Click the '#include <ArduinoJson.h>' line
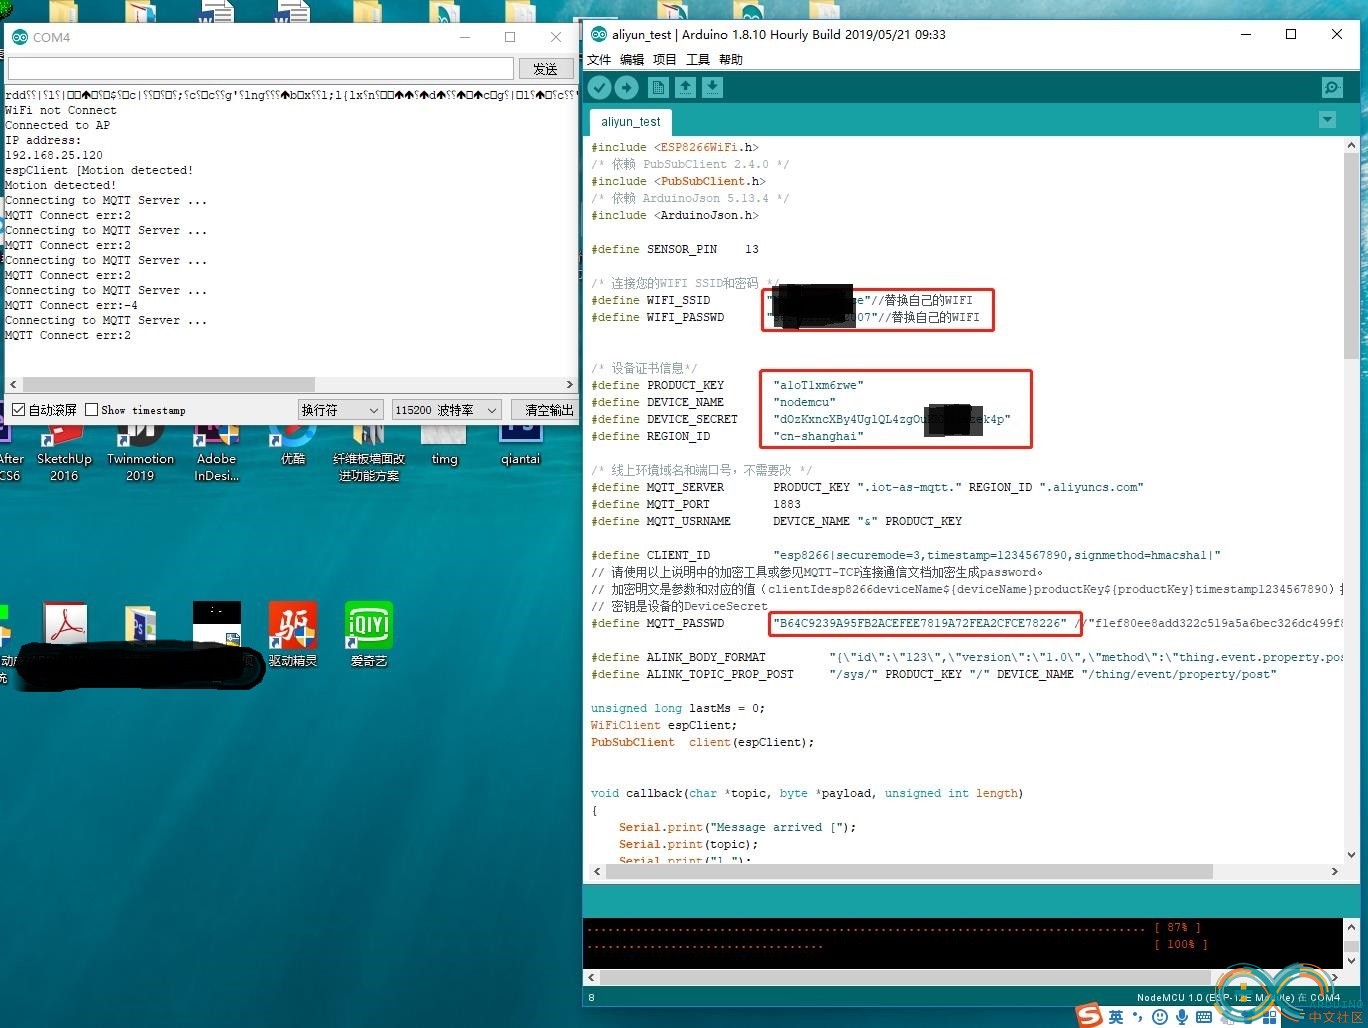This screenshot has height=1028, width=1368. (675, 215)
